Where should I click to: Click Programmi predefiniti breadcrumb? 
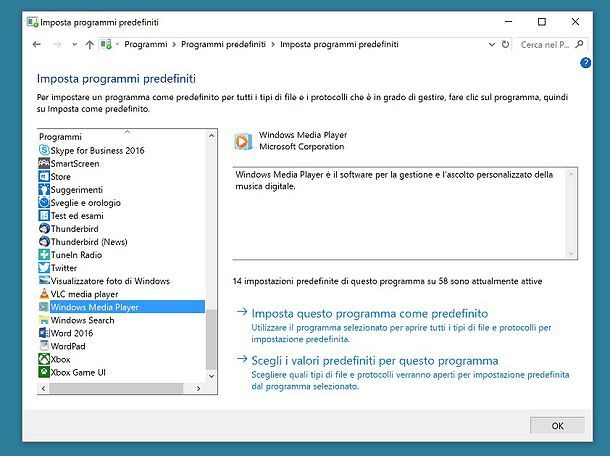pos(223,44)
